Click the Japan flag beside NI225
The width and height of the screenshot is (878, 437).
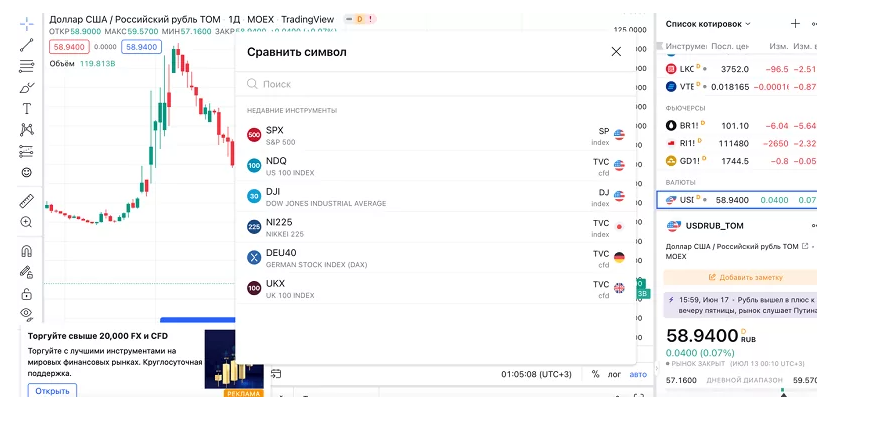[619, 227]
